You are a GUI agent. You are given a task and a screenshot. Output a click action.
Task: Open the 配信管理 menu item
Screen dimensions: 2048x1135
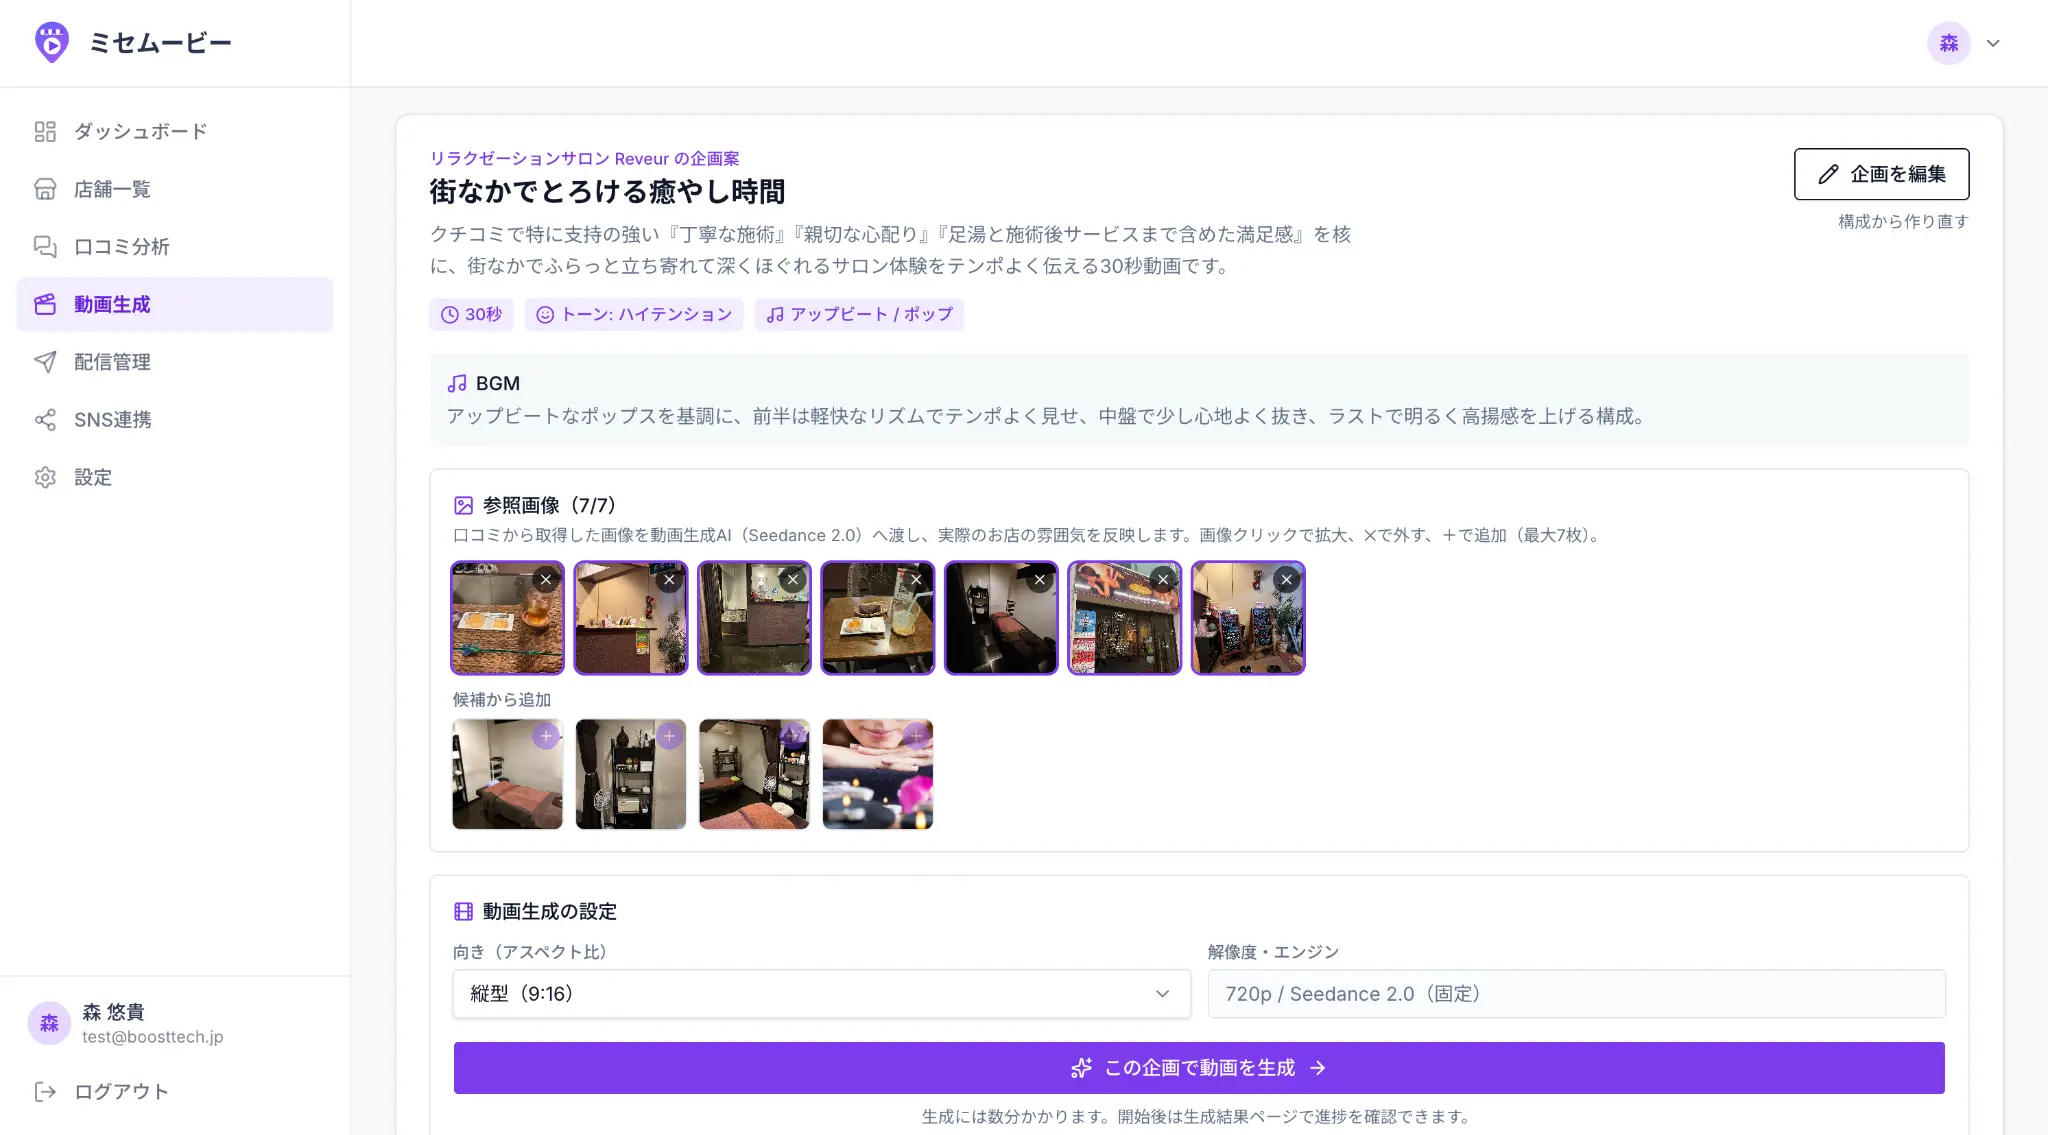pyautogui.click(x=175, y=362)
